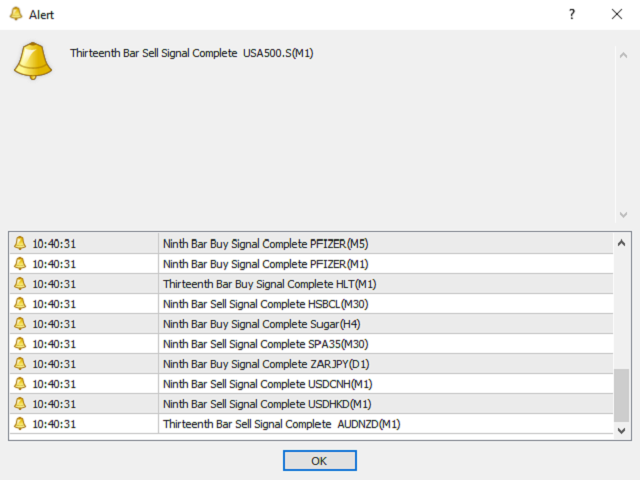This screenshot has height=480, width=640.
Task: Click bell icon beside ZARJPY(D1) alert
Action: click(x=20, y=363)
